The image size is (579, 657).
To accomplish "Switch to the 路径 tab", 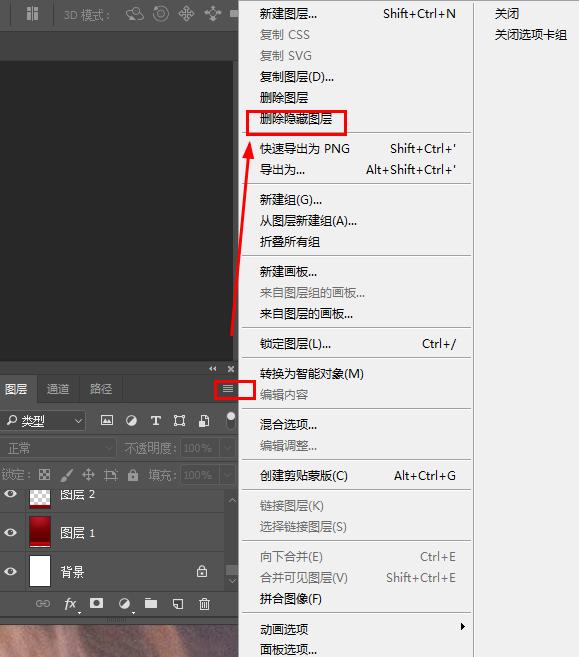I will coord(101,389).
